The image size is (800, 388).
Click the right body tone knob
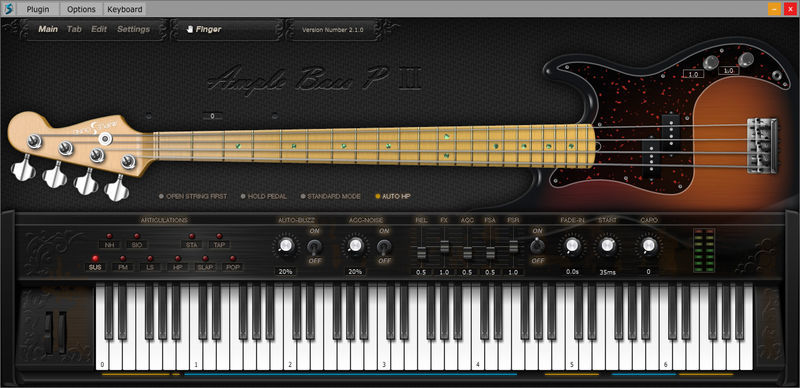click(745, 60)
